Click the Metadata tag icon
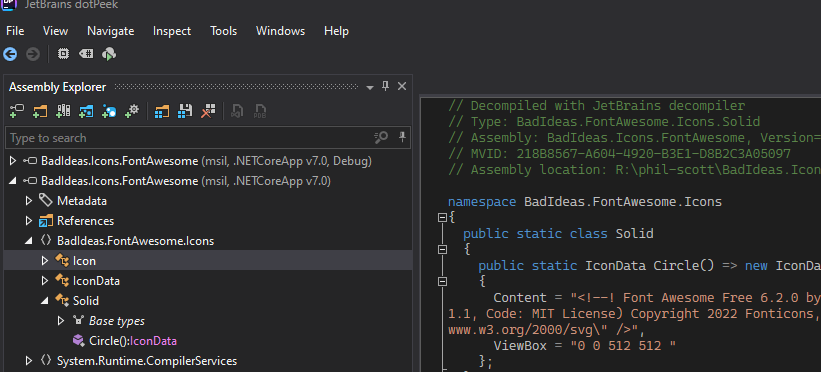 46,200
